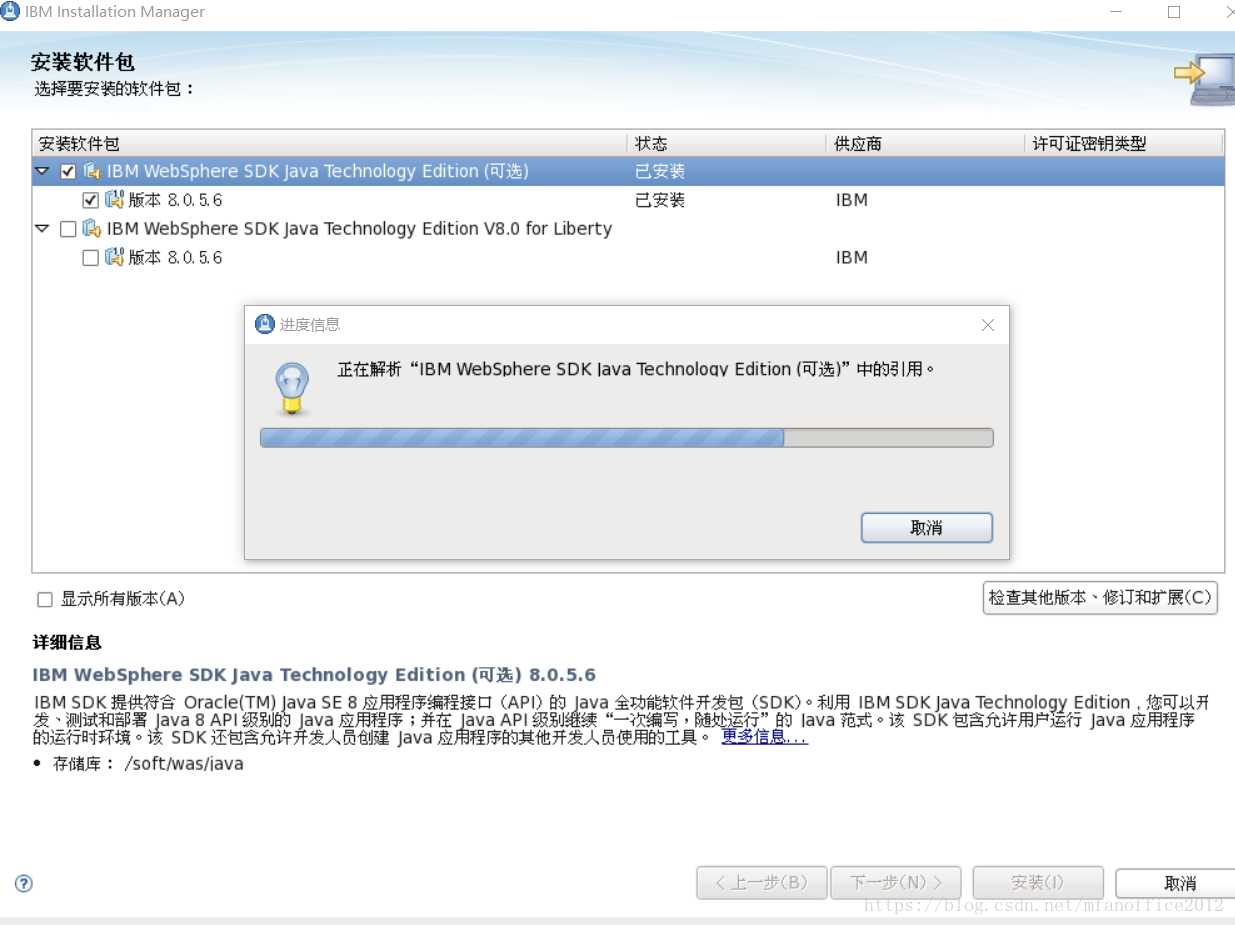Click the 安装(I) button
Viewport: 1235px width, 925px height.
tap(1038, 883)
